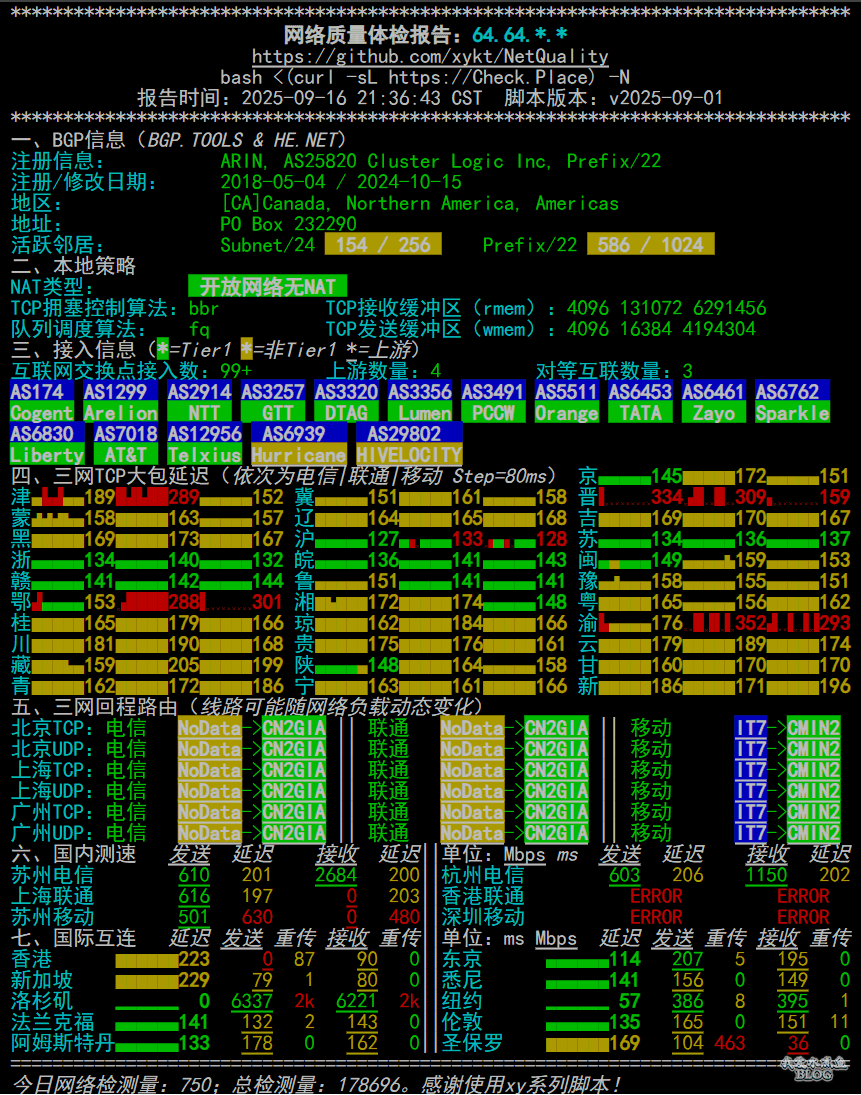This screenshot has height=1095, width=861.
Task: Click the 上游数量 value 4
Action: [x=436, y=370]
